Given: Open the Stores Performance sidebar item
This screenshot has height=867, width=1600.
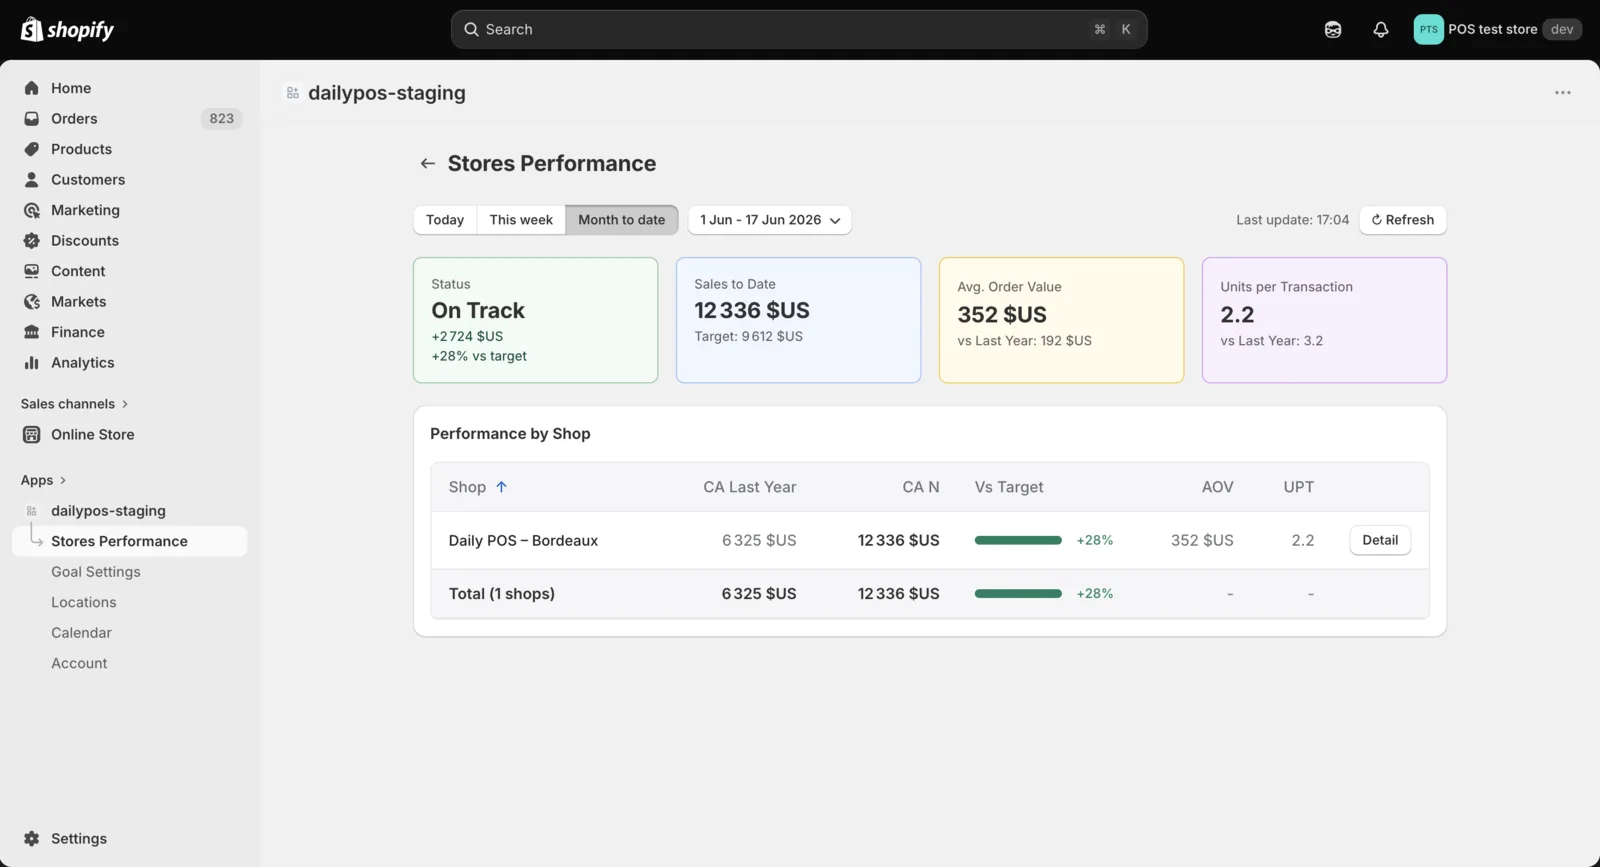Looking at the screenshot, I should tap(130, 541).
